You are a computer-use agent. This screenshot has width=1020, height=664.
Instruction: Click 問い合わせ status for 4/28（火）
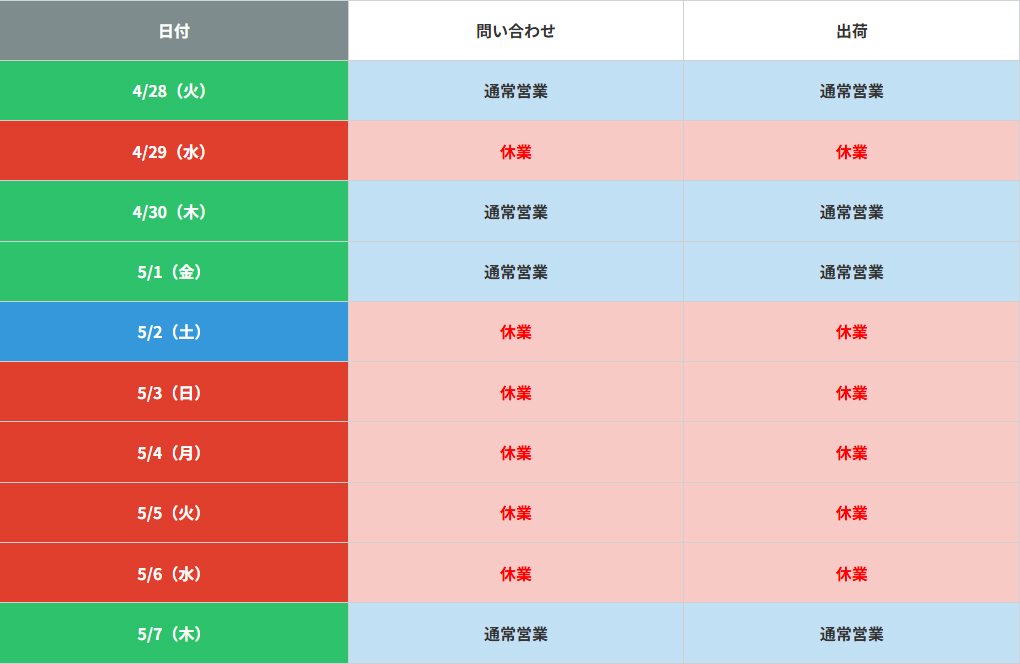(516, 91)
